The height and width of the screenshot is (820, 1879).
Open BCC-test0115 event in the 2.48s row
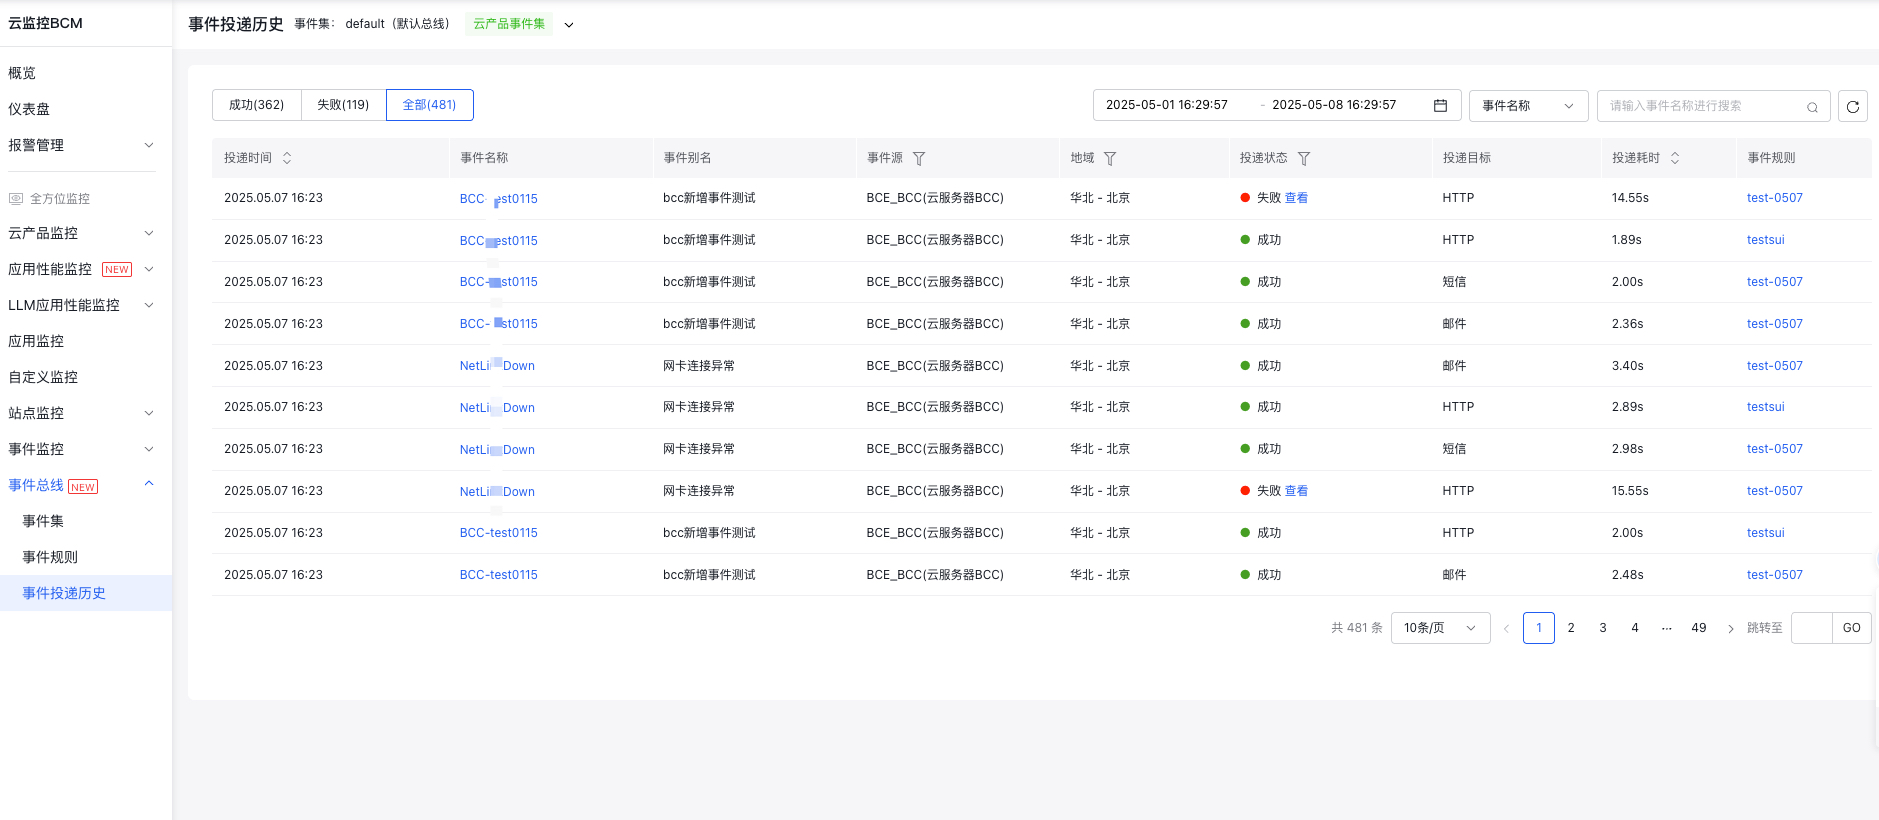pyautogui.click(x=499, y=575)
